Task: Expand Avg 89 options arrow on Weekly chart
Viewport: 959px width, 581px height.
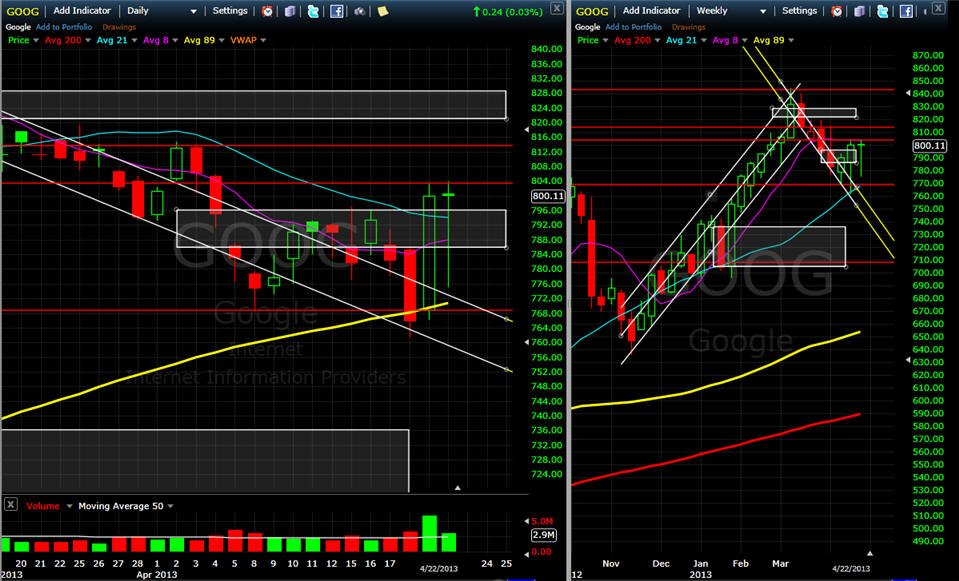Action: pos(791,40)
